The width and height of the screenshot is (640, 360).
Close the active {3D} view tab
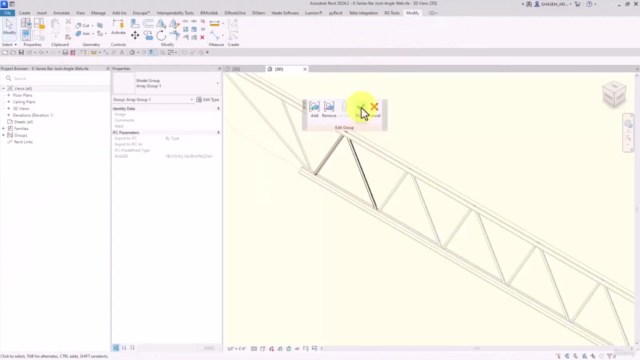304,69
